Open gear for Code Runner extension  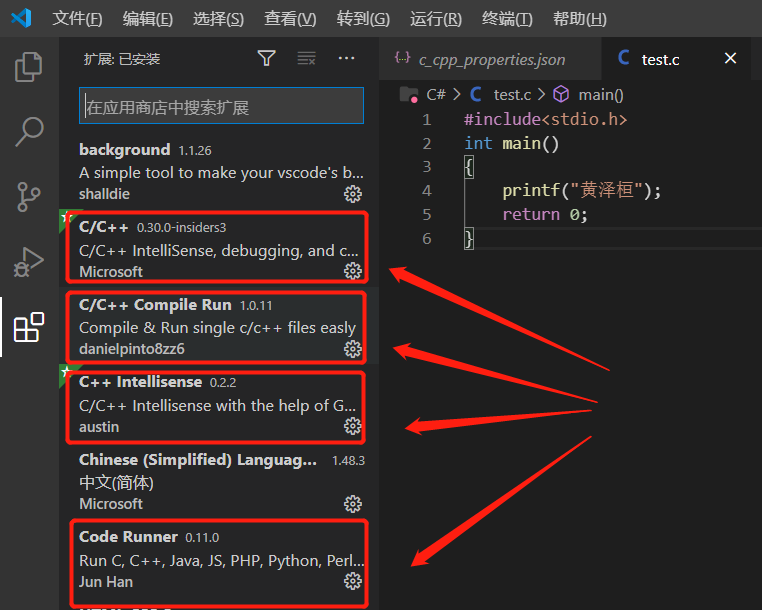pos(353,581)
